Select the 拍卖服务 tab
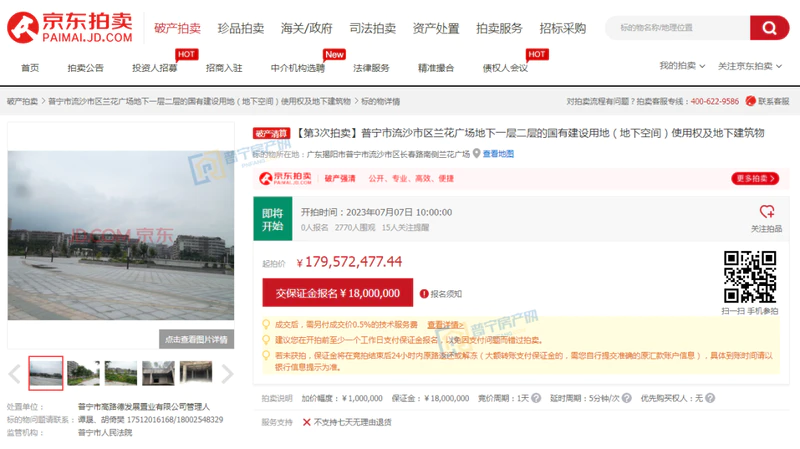The height and width of the screenshot is (449, 800). [499, 28]
